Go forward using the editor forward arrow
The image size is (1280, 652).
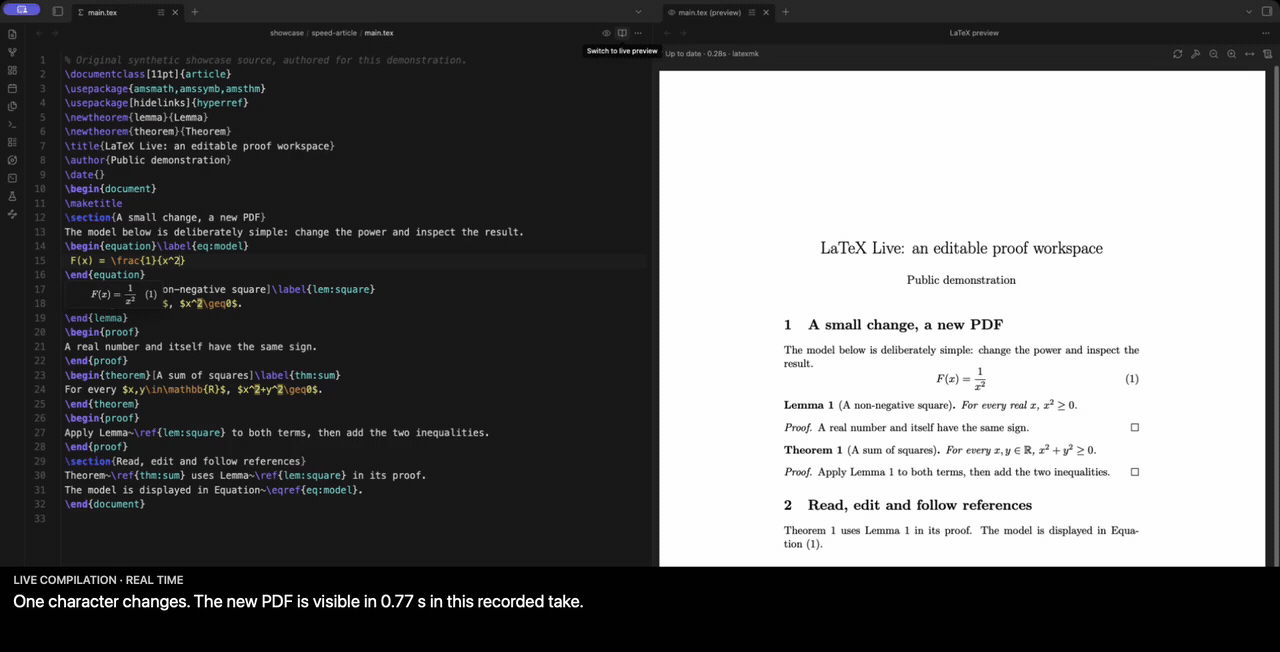point(57,33)
